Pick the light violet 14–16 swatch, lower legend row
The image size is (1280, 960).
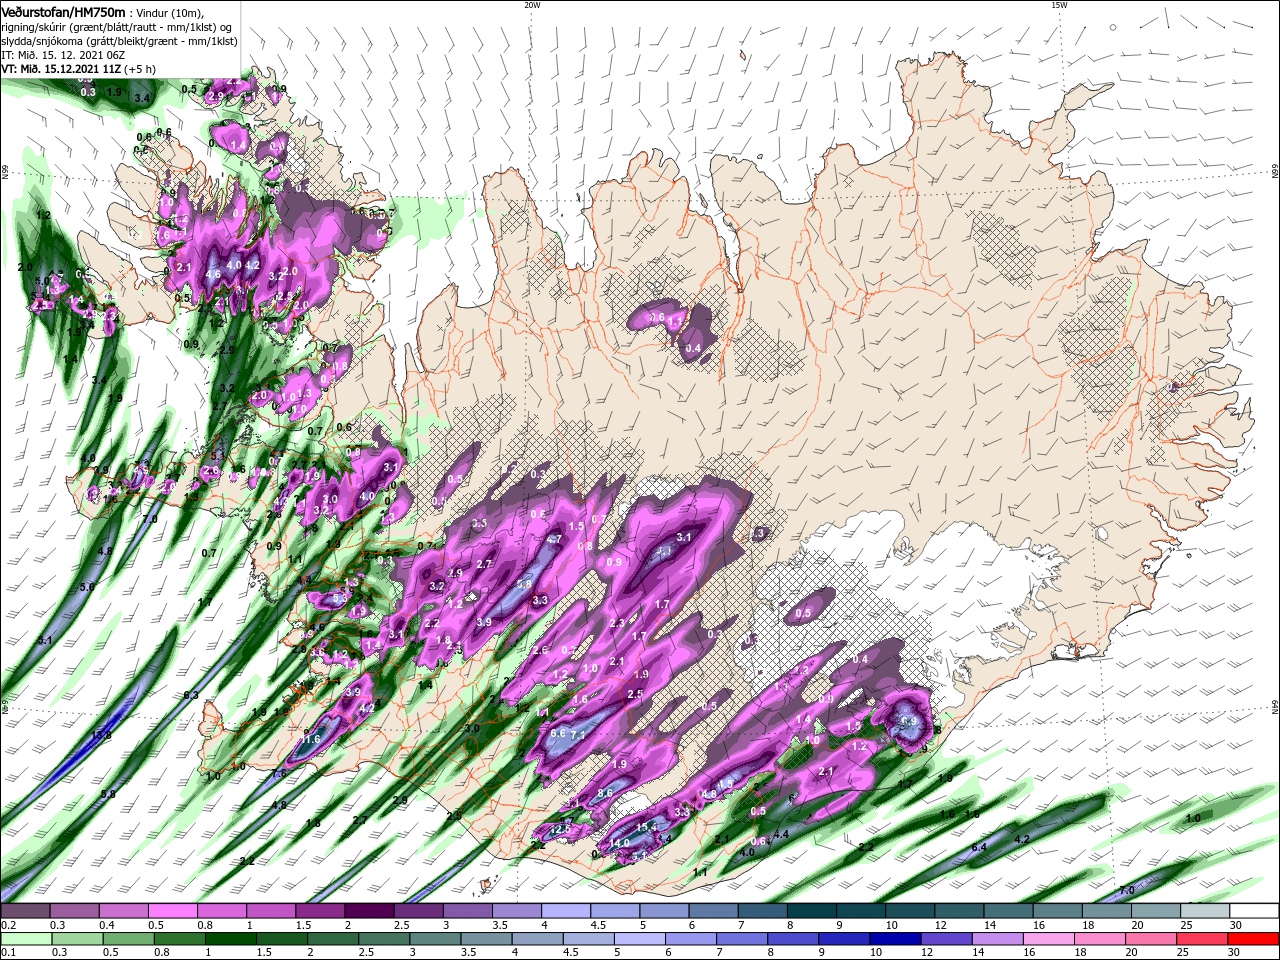tap(998, 940)
